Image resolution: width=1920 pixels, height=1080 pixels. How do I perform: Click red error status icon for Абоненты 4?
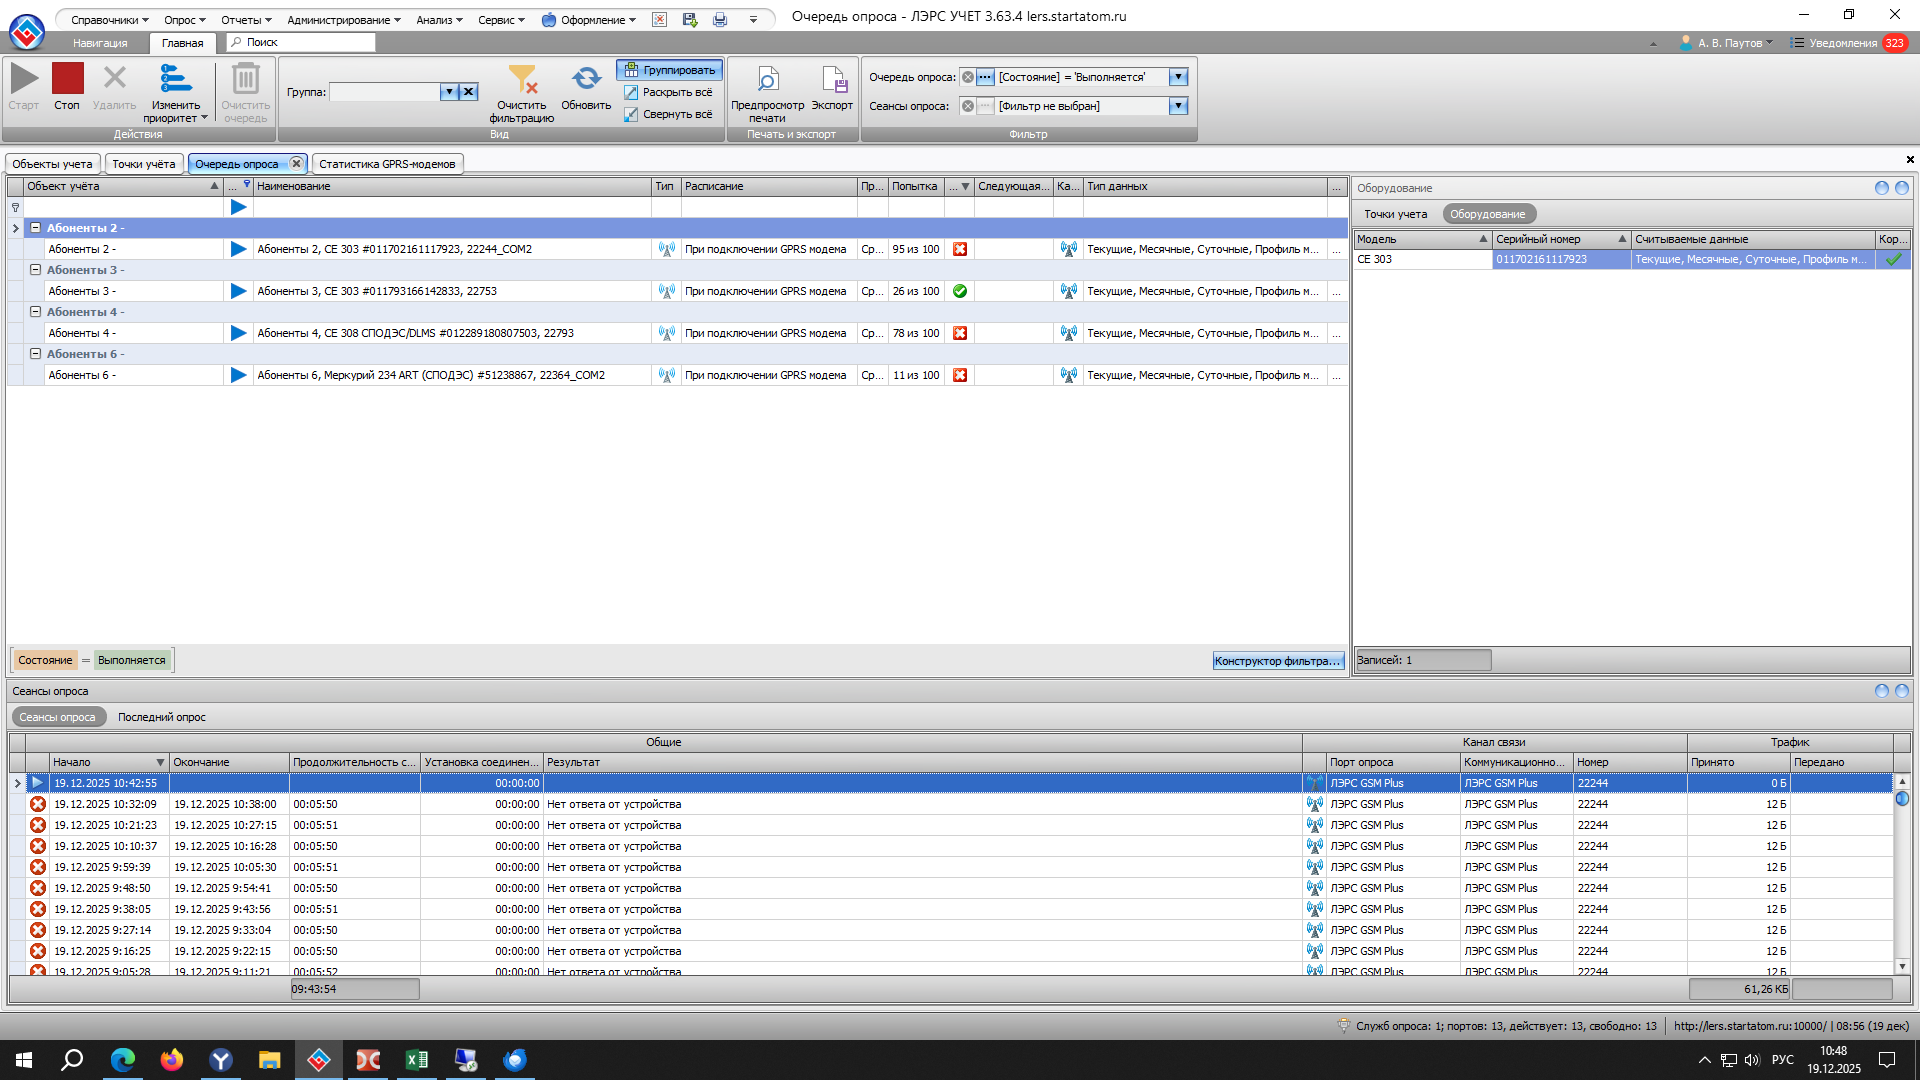point(960,333)
